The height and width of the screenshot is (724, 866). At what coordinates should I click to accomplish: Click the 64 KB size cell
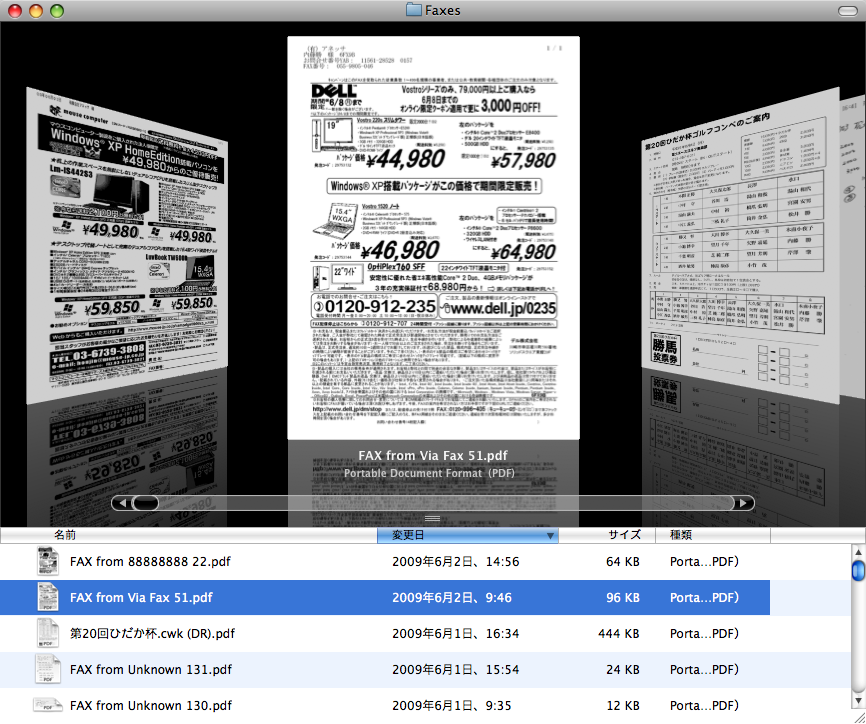(622, 562)
